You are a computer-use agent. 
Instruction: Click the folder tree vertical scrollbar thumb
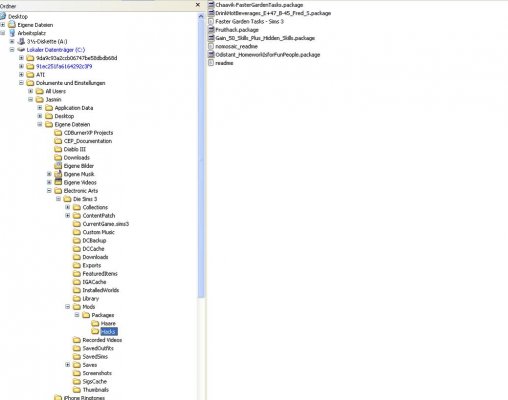tap(201, 158)
